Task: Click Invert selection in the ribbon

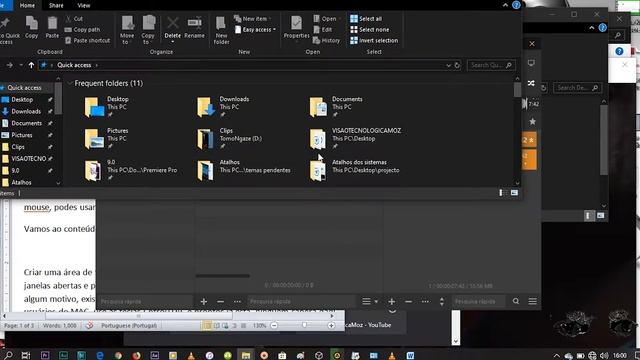Action: point(374,40)
